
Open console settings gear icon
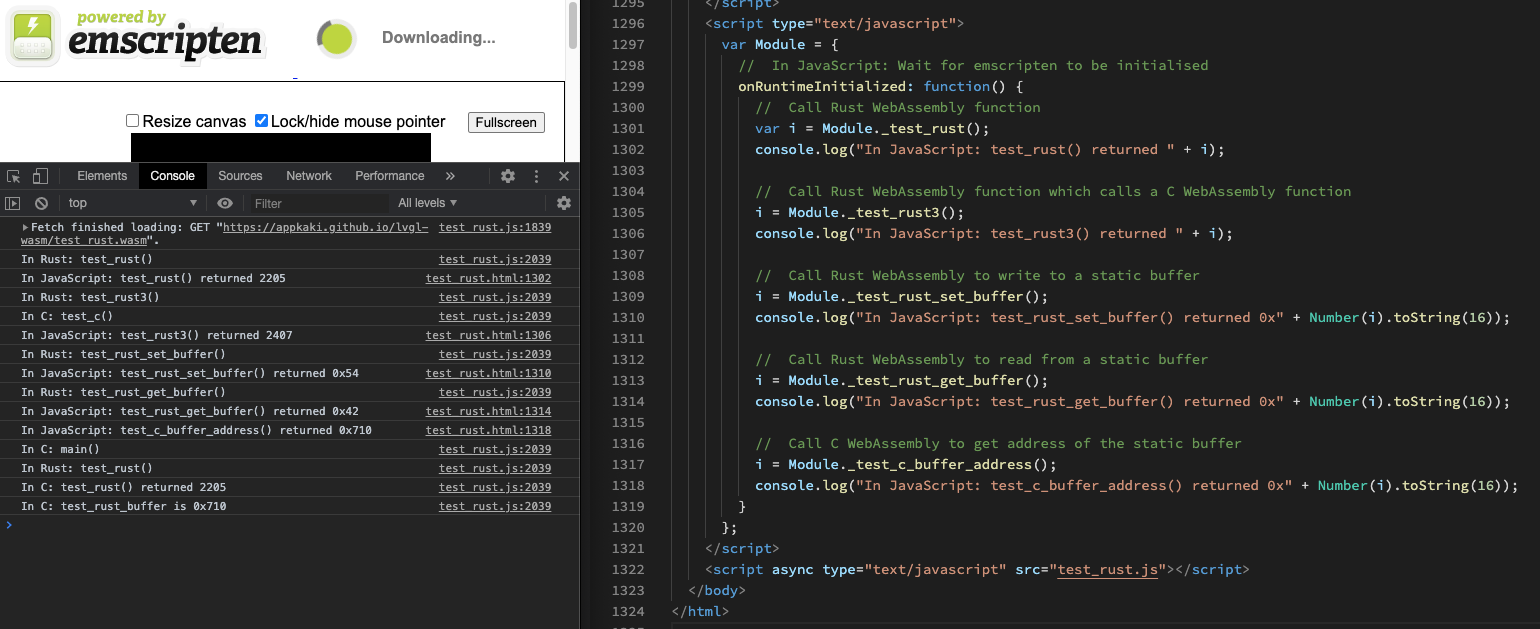coord(564,203)
